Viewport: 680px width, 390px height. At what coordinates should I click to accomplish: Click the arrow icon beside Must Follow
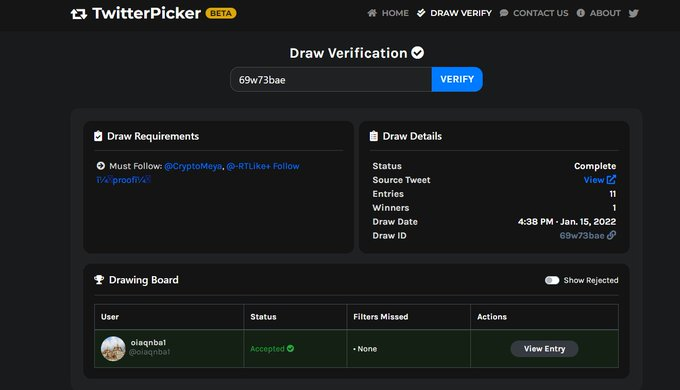101,166
